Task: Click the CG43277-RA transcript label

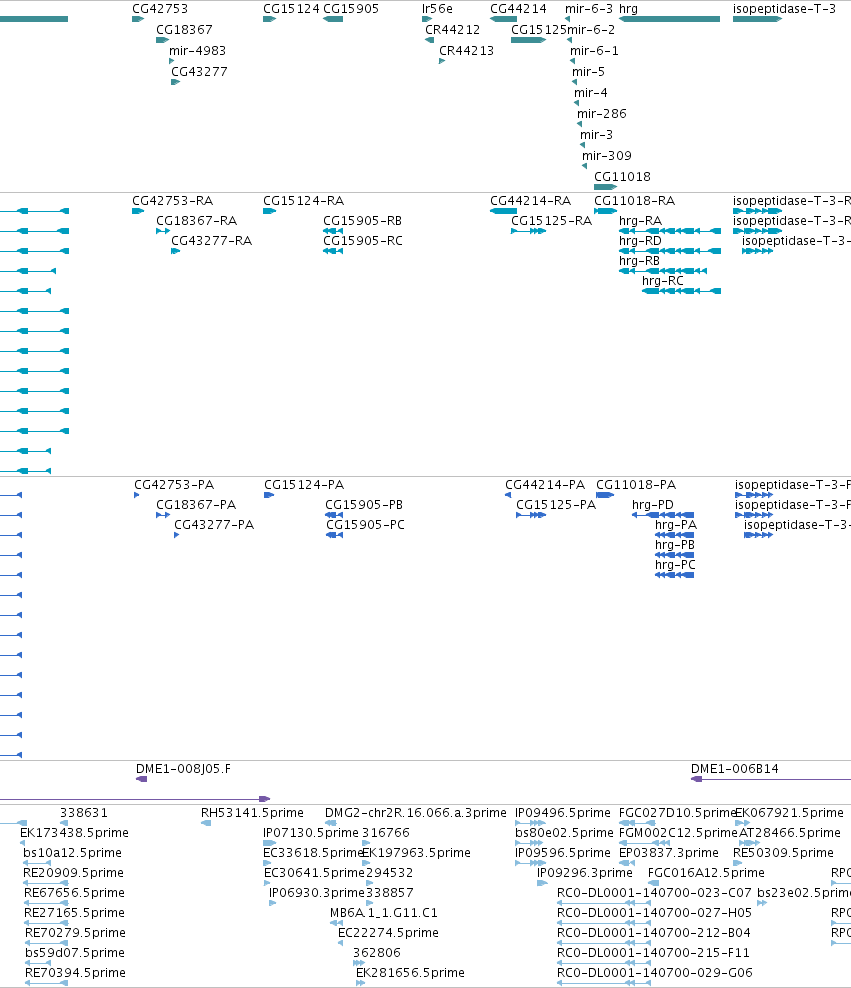Action: pos(212,241)
